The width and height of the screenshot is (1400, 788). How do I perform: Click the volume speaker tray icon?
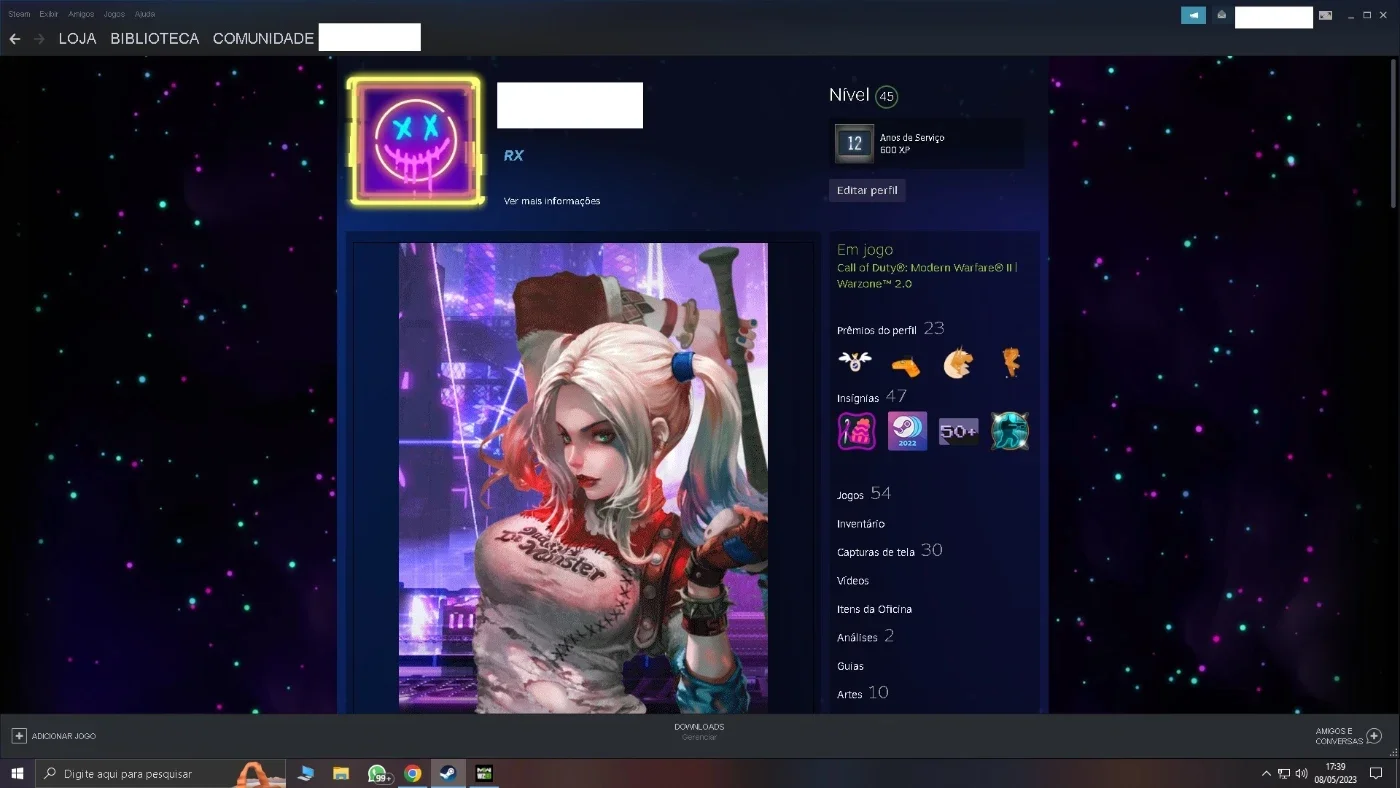tap(1301, 773)
